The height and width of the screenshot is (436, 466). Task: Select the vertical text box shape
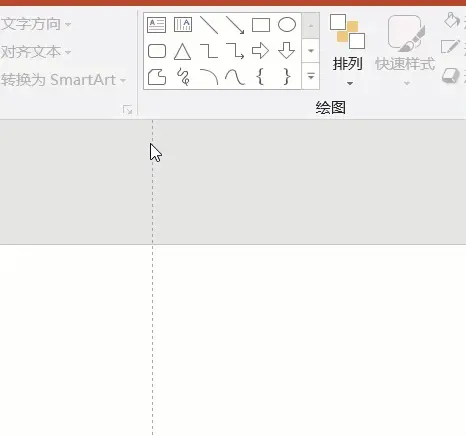coord(183,25)
